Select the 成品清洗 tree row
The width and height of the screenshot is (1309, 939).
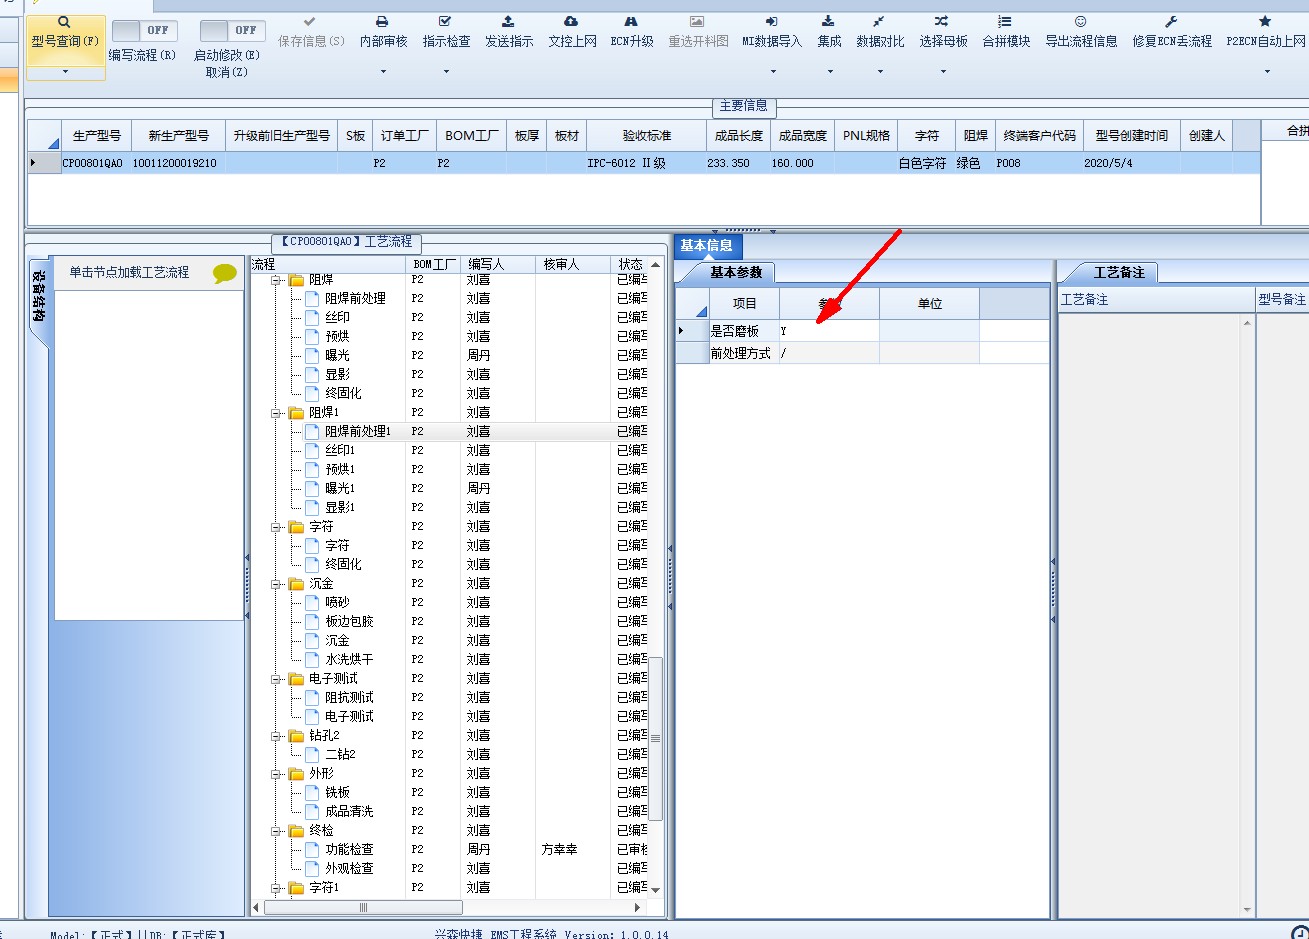click(x=448, y=811)
